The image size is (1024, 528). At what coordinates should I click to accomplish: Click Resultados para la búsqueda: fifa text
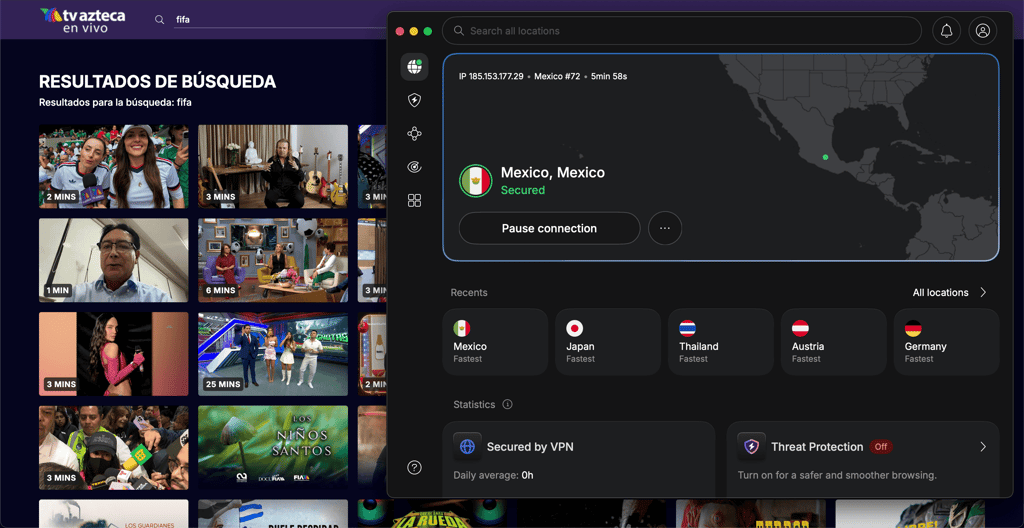pyautogui.click(x=115, y=103)
